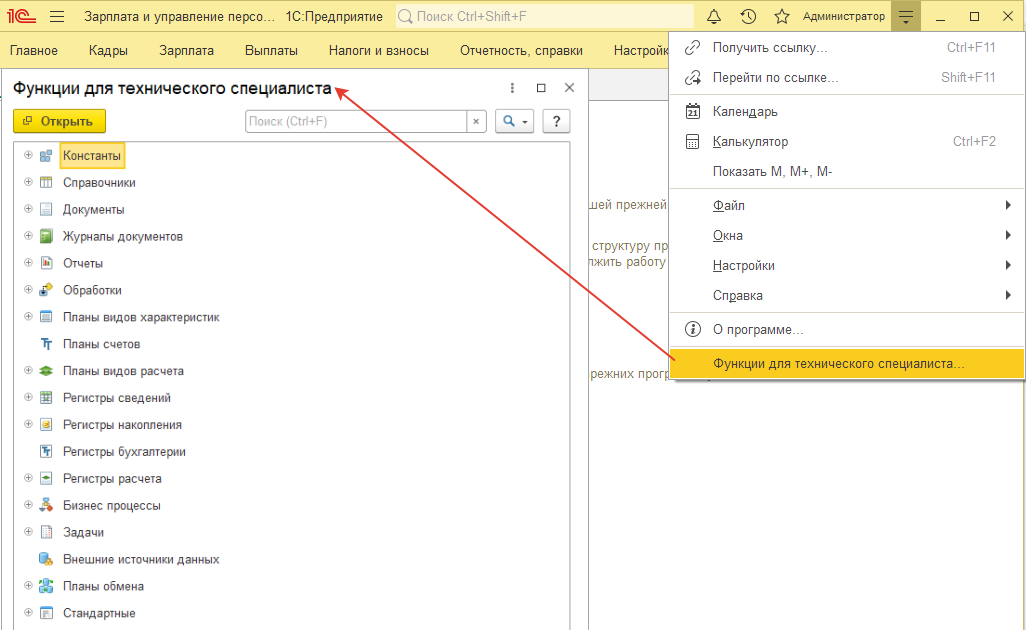Click the help question mark button
The width and height of the screenshot is (1026, 630).
coord(556,121)
